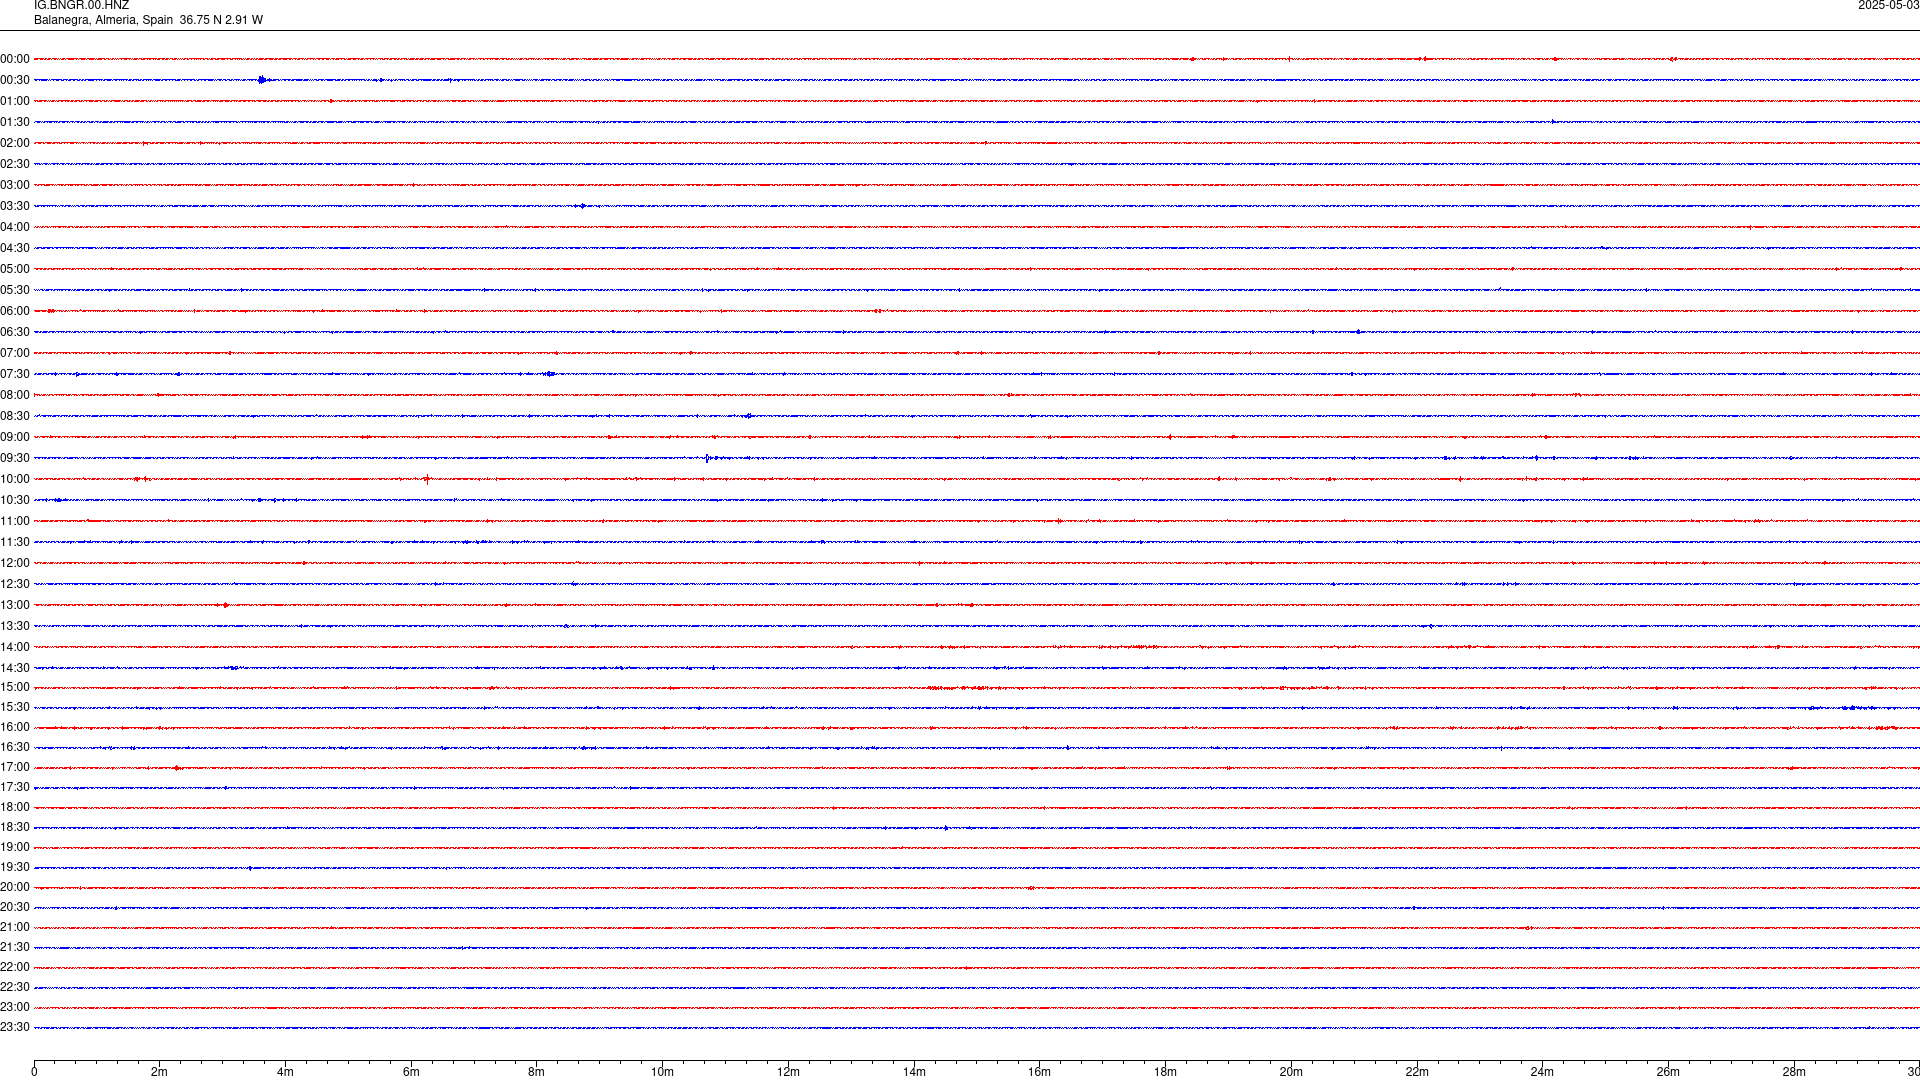Select the 22:00 time label
Viewport: 1920px width, 1080px height.
tap(15, 967)
